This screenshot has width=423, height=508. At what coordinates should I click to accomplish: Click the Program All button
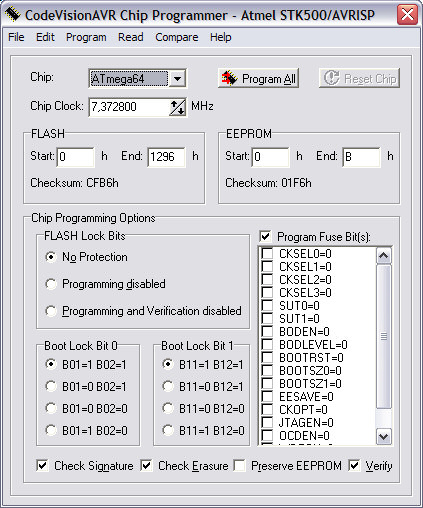click(258, 78)
